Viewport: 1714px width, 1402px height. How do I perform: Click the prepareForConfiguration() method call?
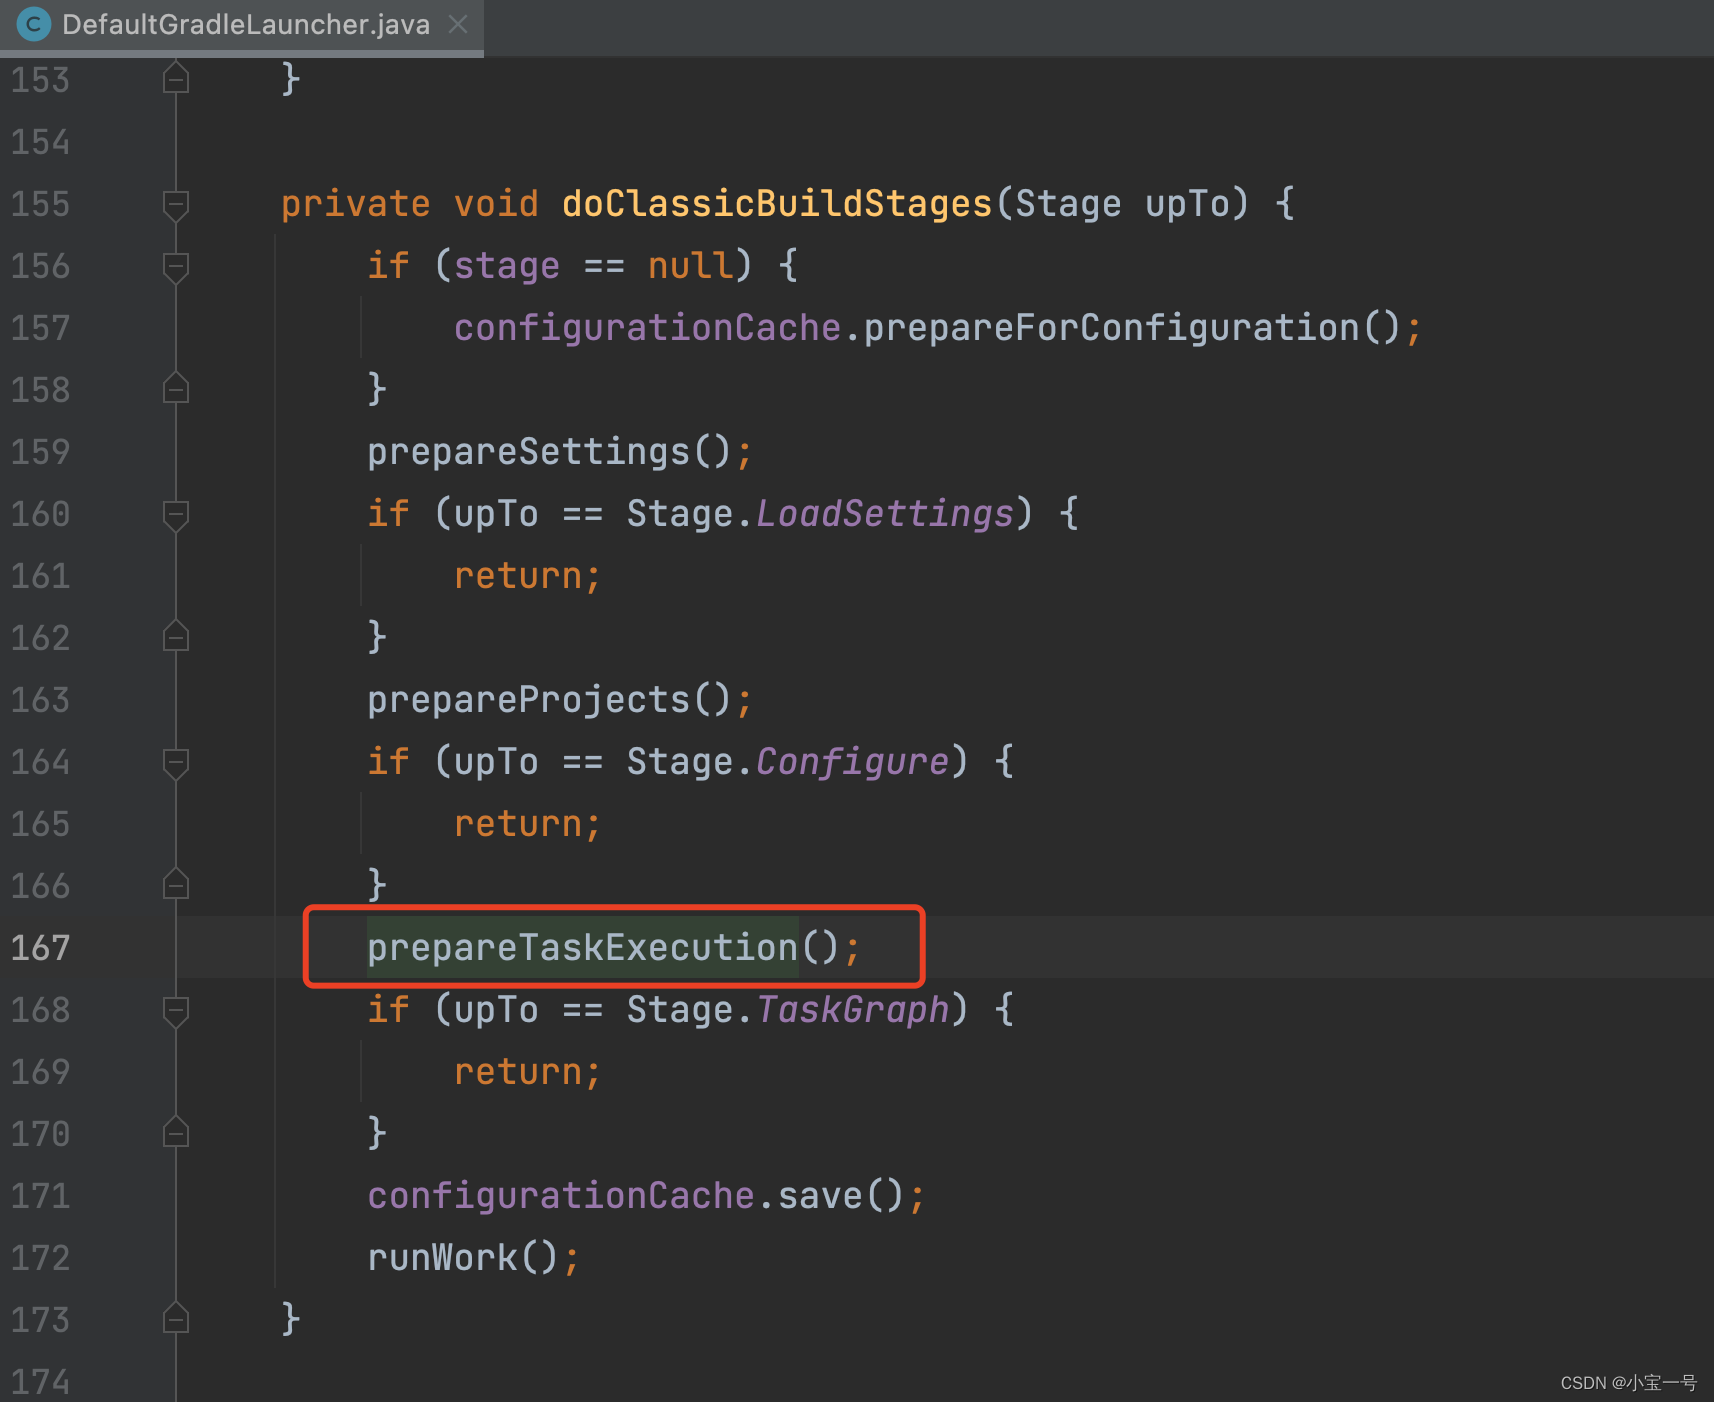click(1133, 327)
